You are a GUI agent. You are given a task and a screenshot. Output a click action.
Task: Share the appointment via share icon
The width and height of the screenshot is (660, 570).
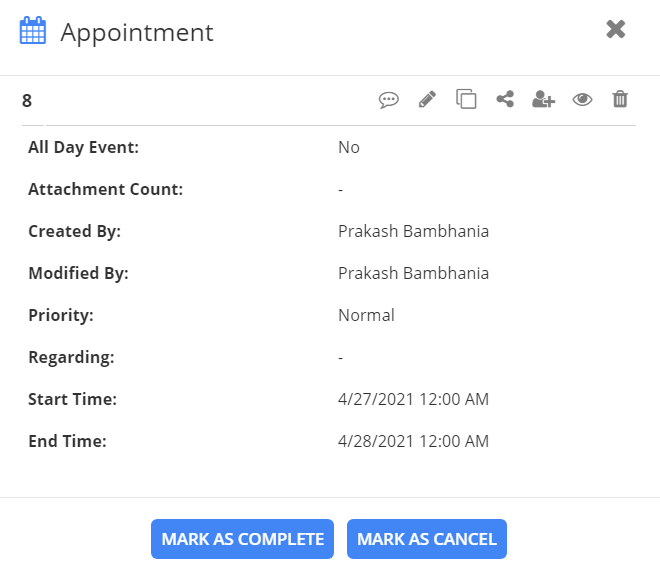[x=505, y=99]
